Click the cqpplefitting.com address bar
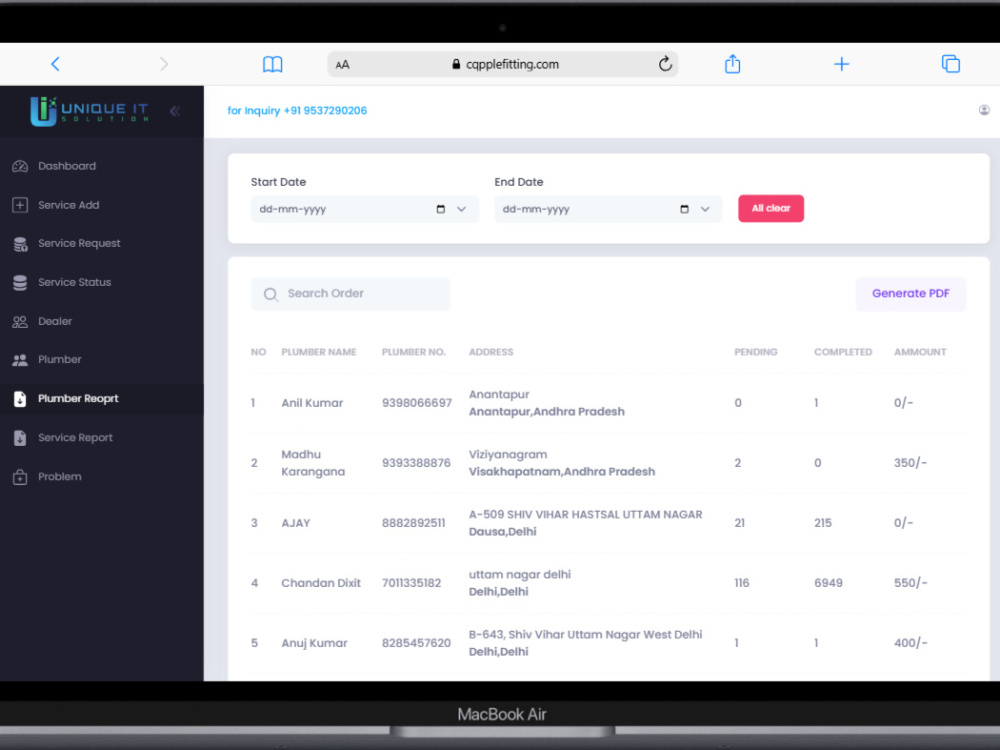The height and width of the screenshot is (750, 1000). pyautogui.click(x=503, y=64)
